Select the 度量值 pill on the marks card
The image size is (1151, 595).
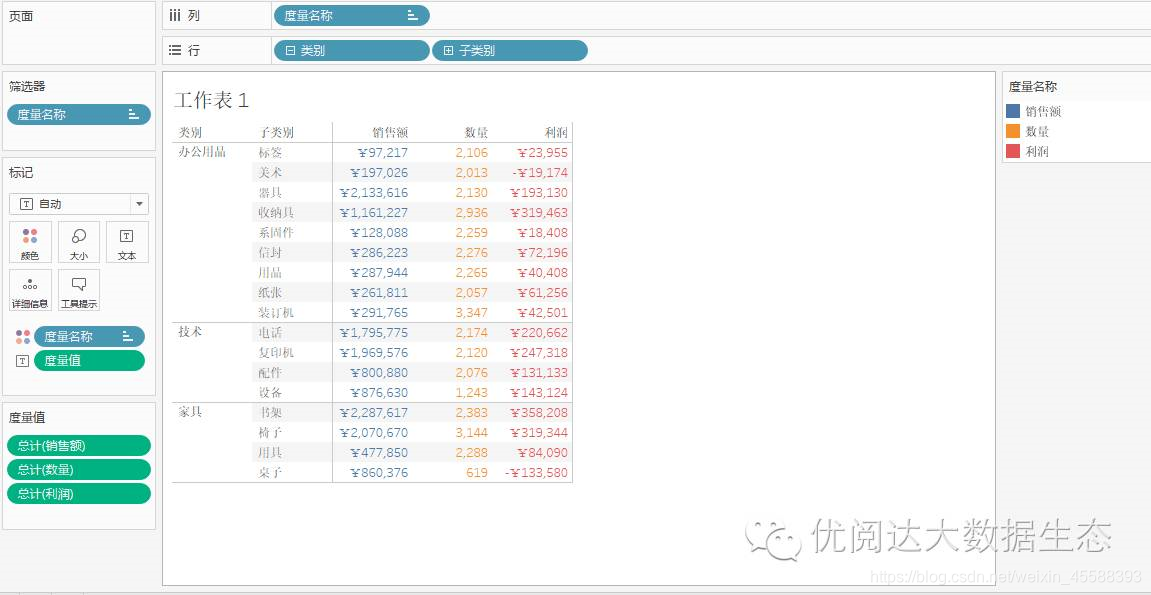89,361
